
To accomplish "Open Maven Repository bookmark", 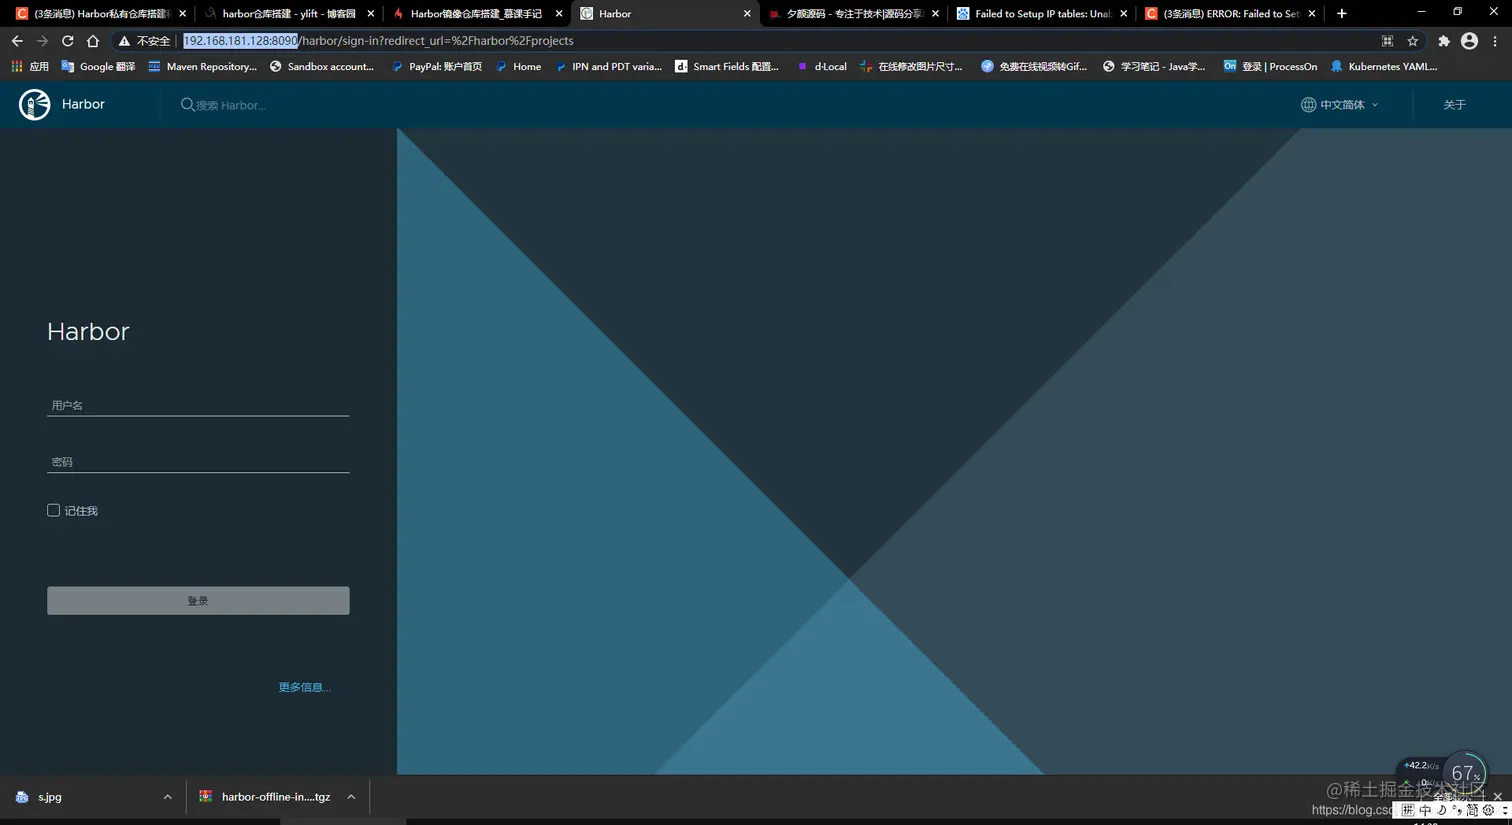I will pos(202,67).
